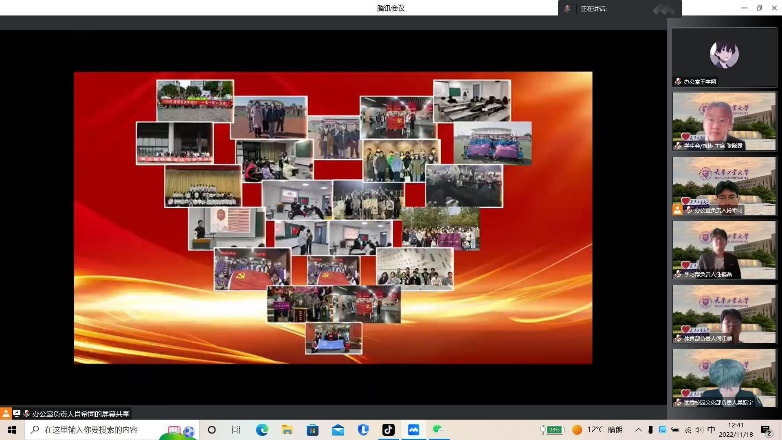Screen dimensions: 782x440
Task: Click the muted mic icon on the white-haired participant tile
Action: pos(678,146)
